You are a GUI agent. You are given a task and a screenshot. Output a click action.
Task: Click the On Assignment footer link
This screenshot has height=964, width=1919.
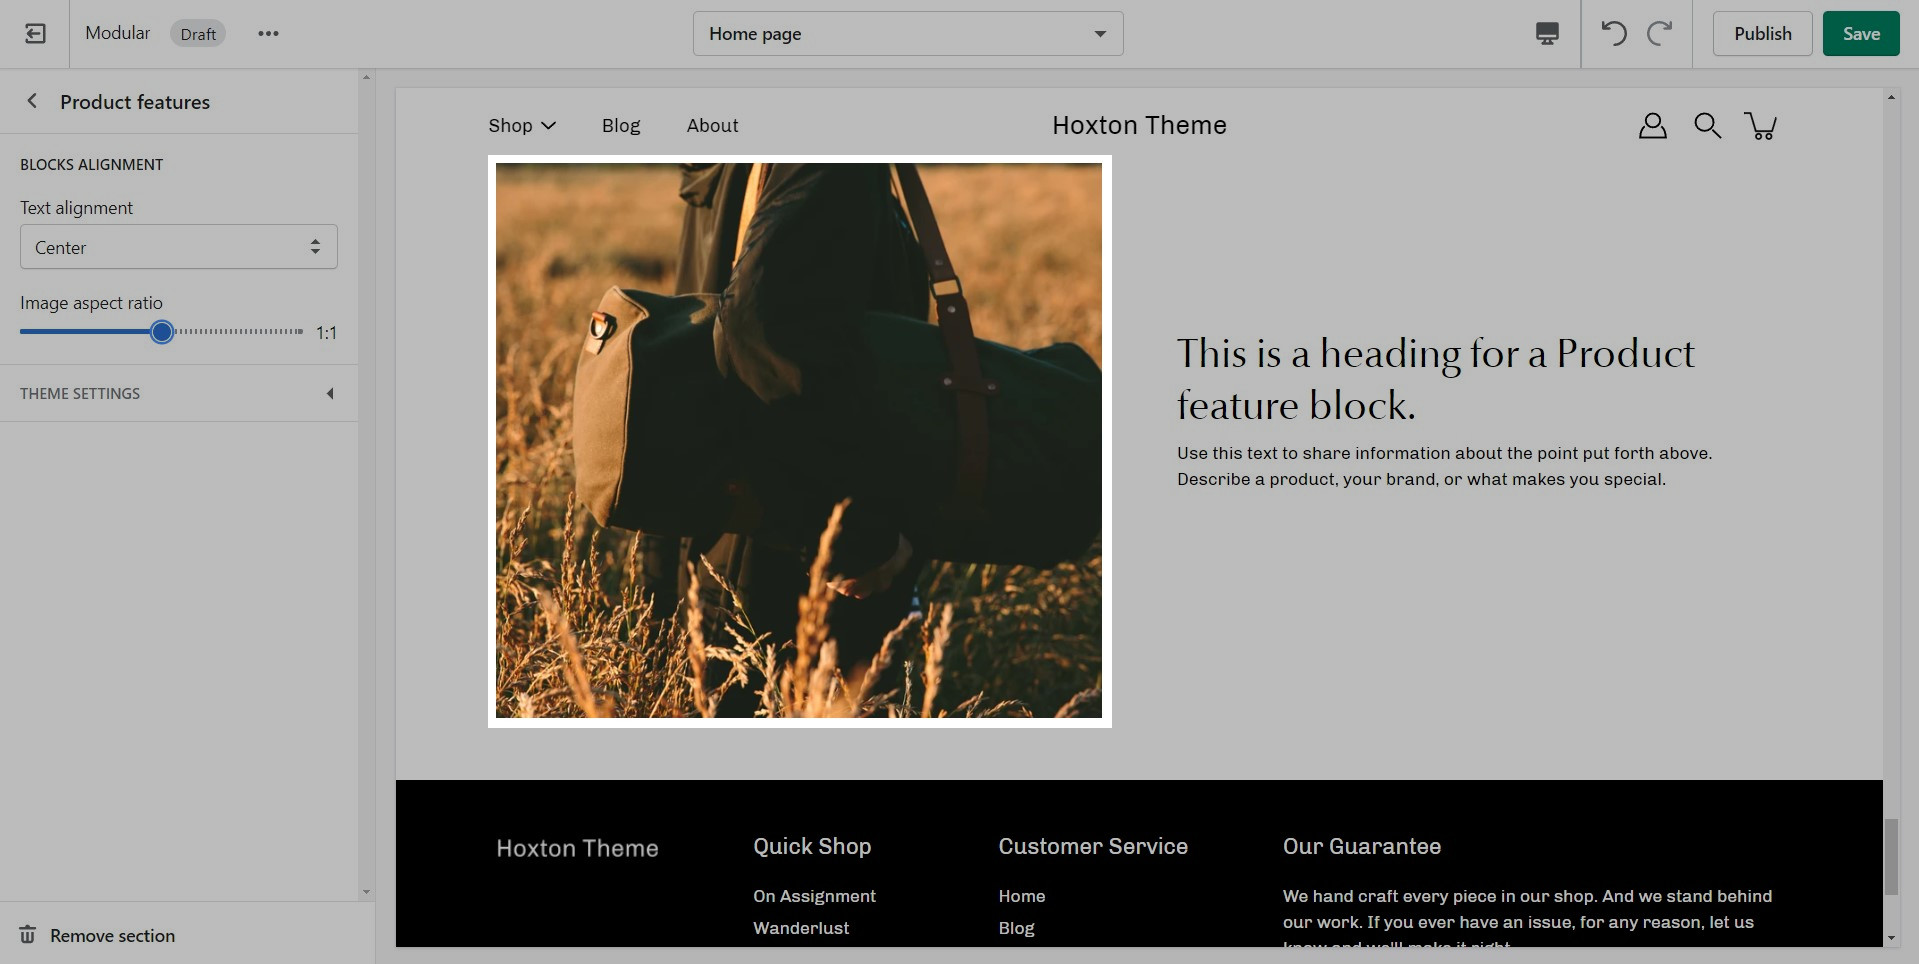pyautogui.click(x=814, y=896)
